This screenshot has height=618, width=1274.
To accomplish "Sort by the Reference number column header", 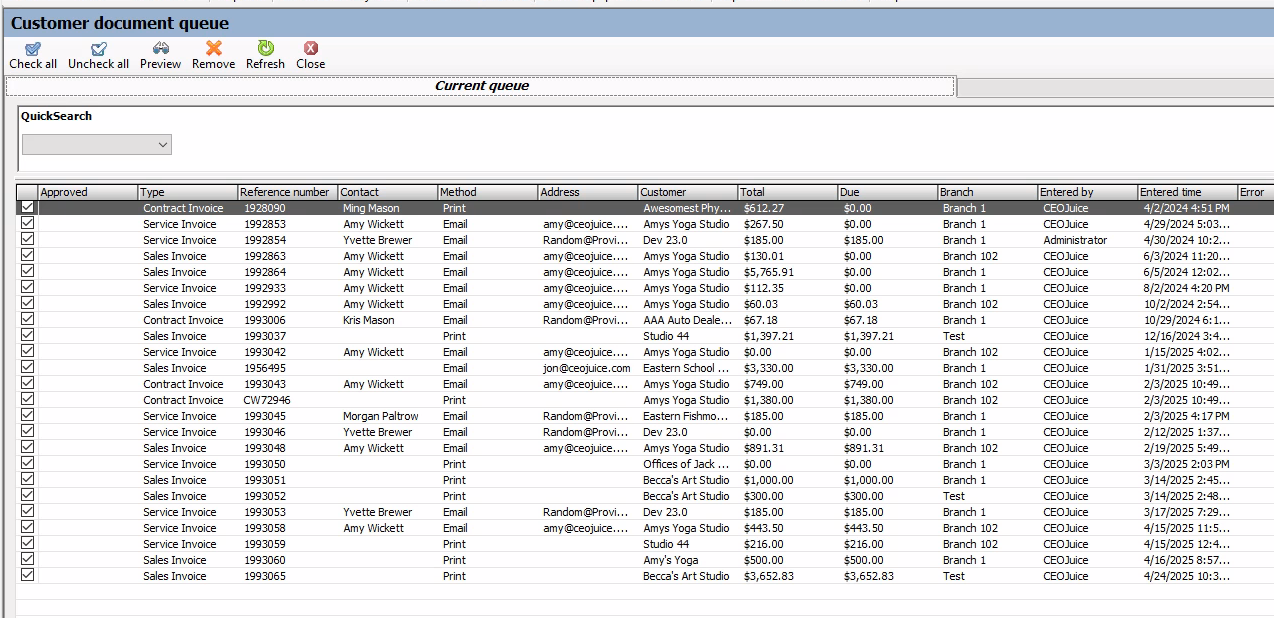I will coord(288,192).
